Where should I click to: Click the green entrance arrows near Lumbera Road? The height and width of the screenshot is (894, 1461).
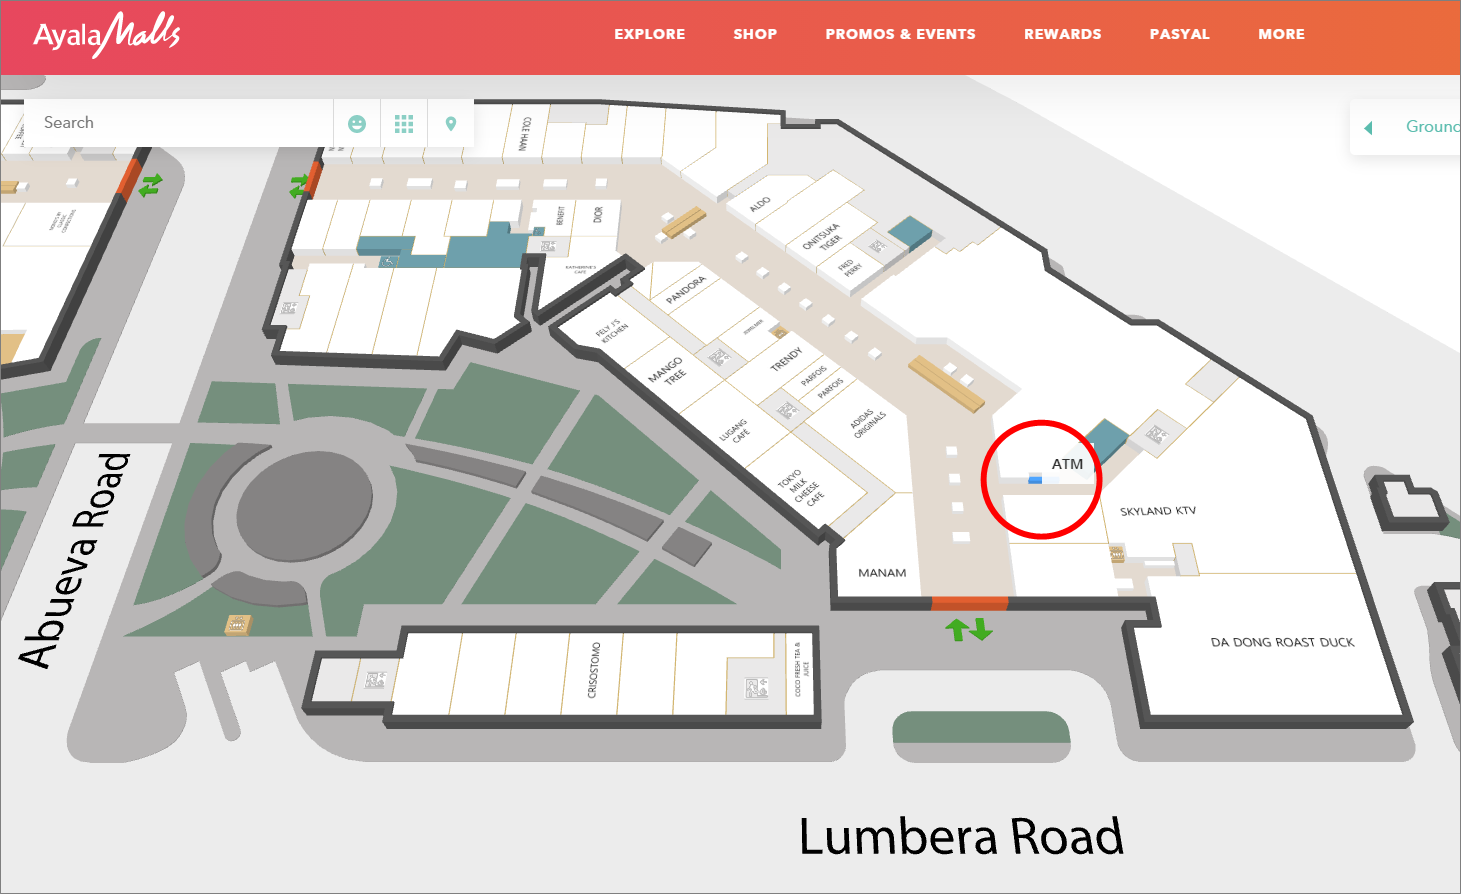(969, 629)
